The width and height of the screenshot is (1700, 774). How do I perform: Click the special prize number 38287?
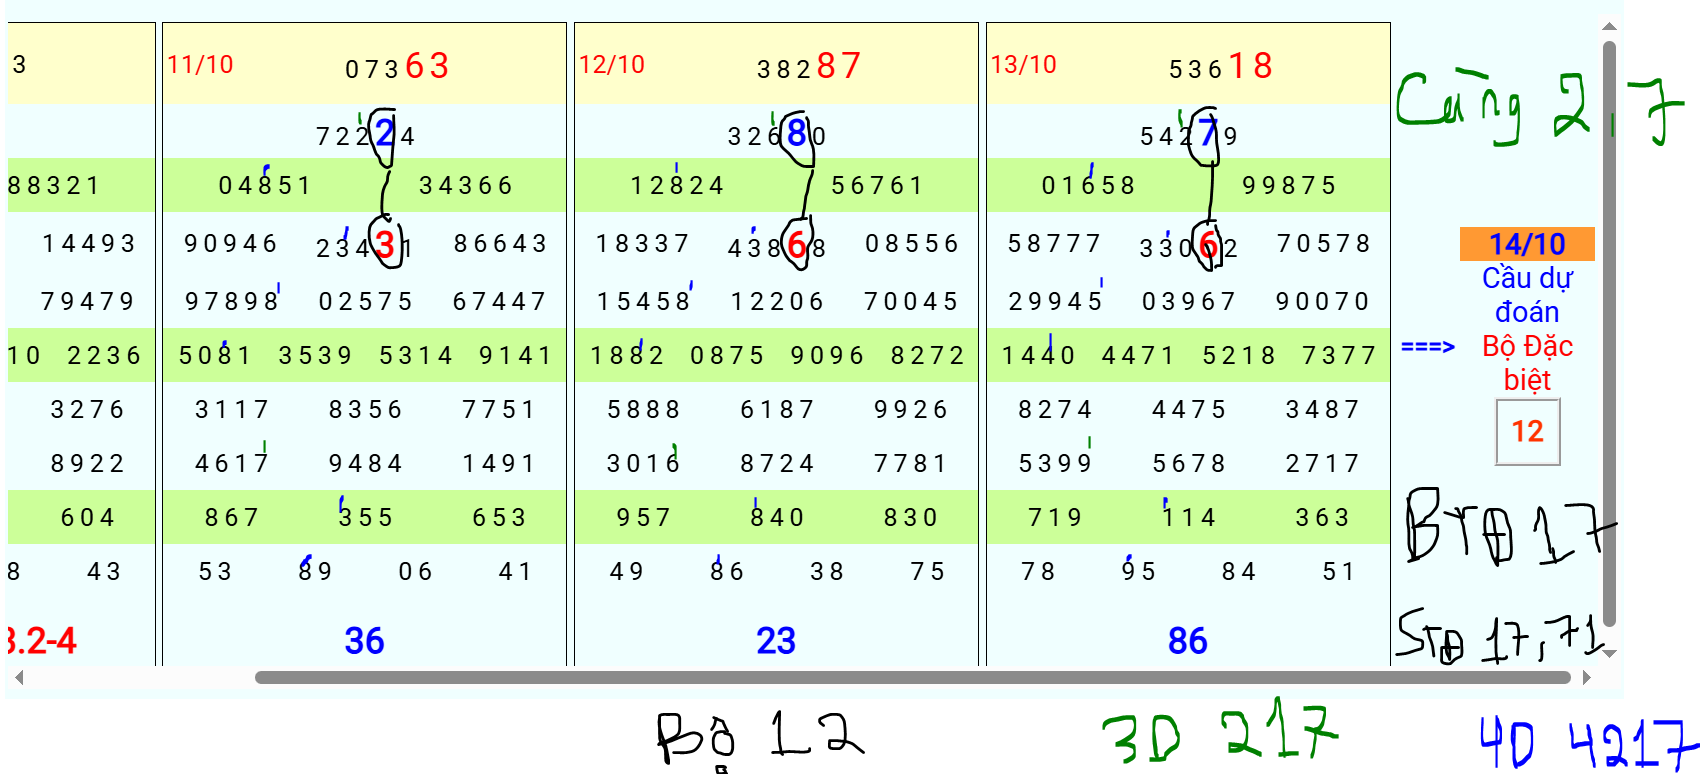(x=809, y=67)
